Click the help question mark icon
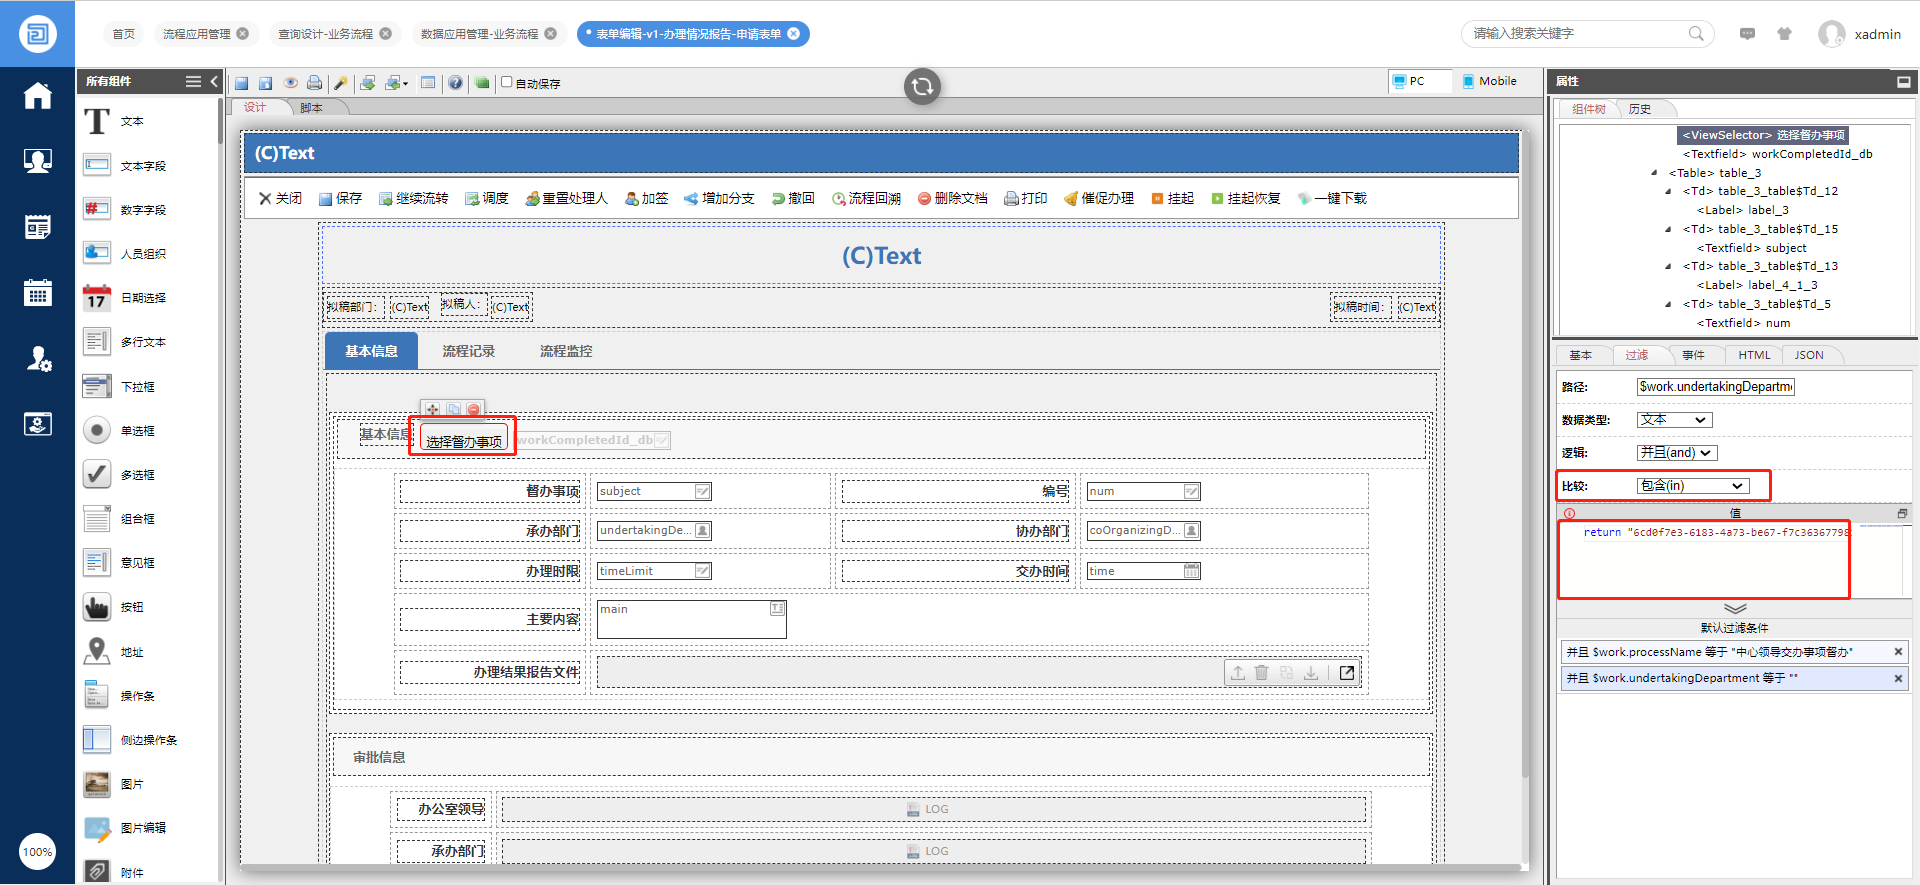 pos(455,83)
